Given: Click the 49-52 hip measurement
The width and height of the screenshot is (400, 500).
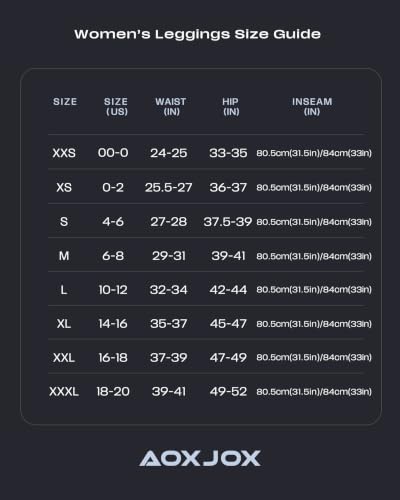Looking at the screenshot, I should tap(228, 391).
